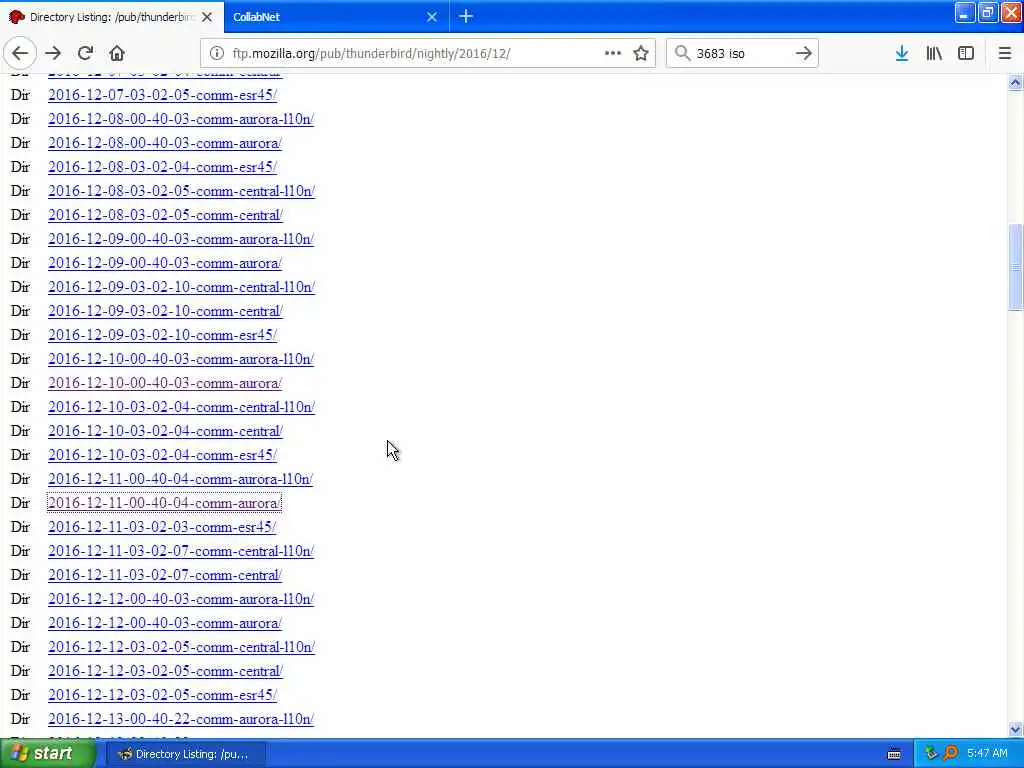The image size is (1024, 768).
Task: Open 2016-12-11-03-02-07-comm-central directory
Action: tap(165, 575)
